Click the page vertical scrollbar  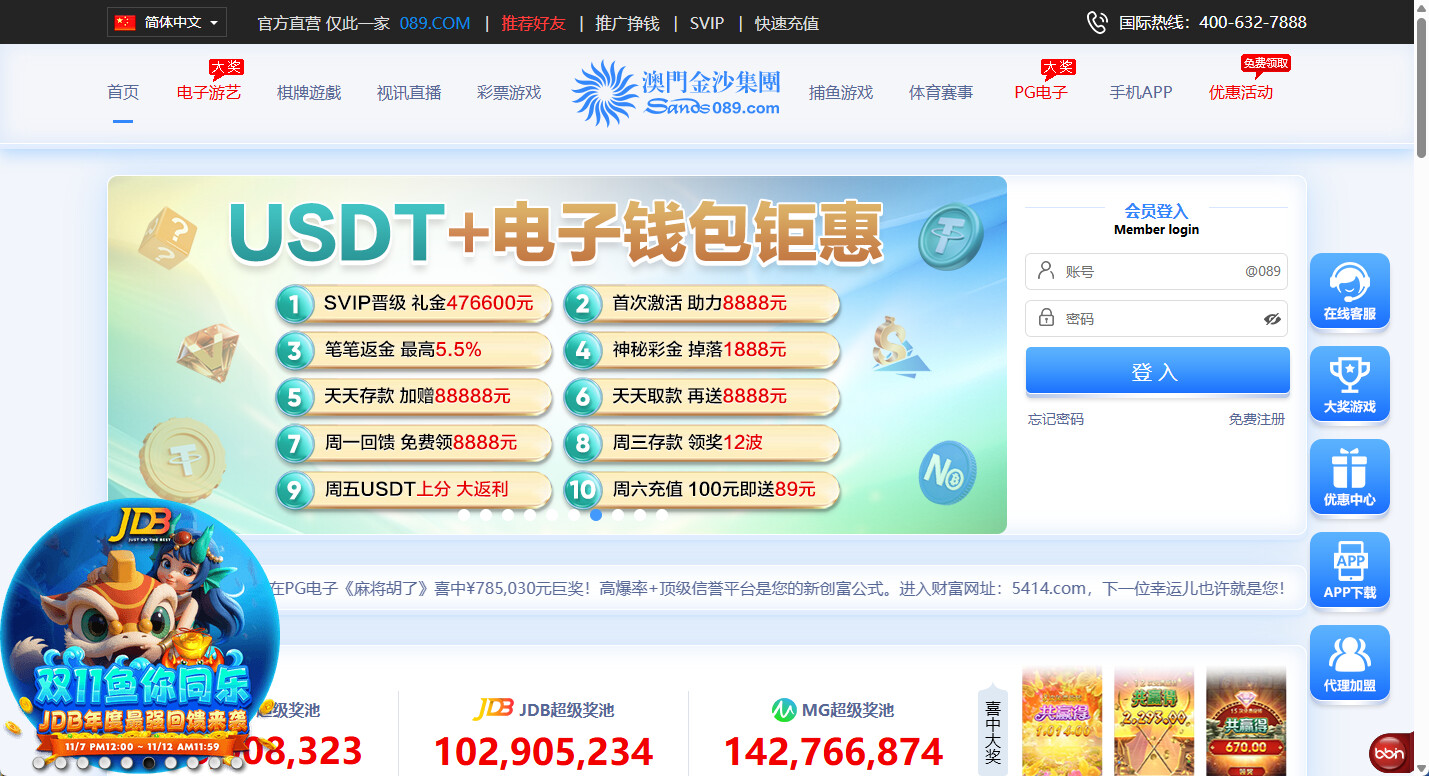pos(1421,400)
